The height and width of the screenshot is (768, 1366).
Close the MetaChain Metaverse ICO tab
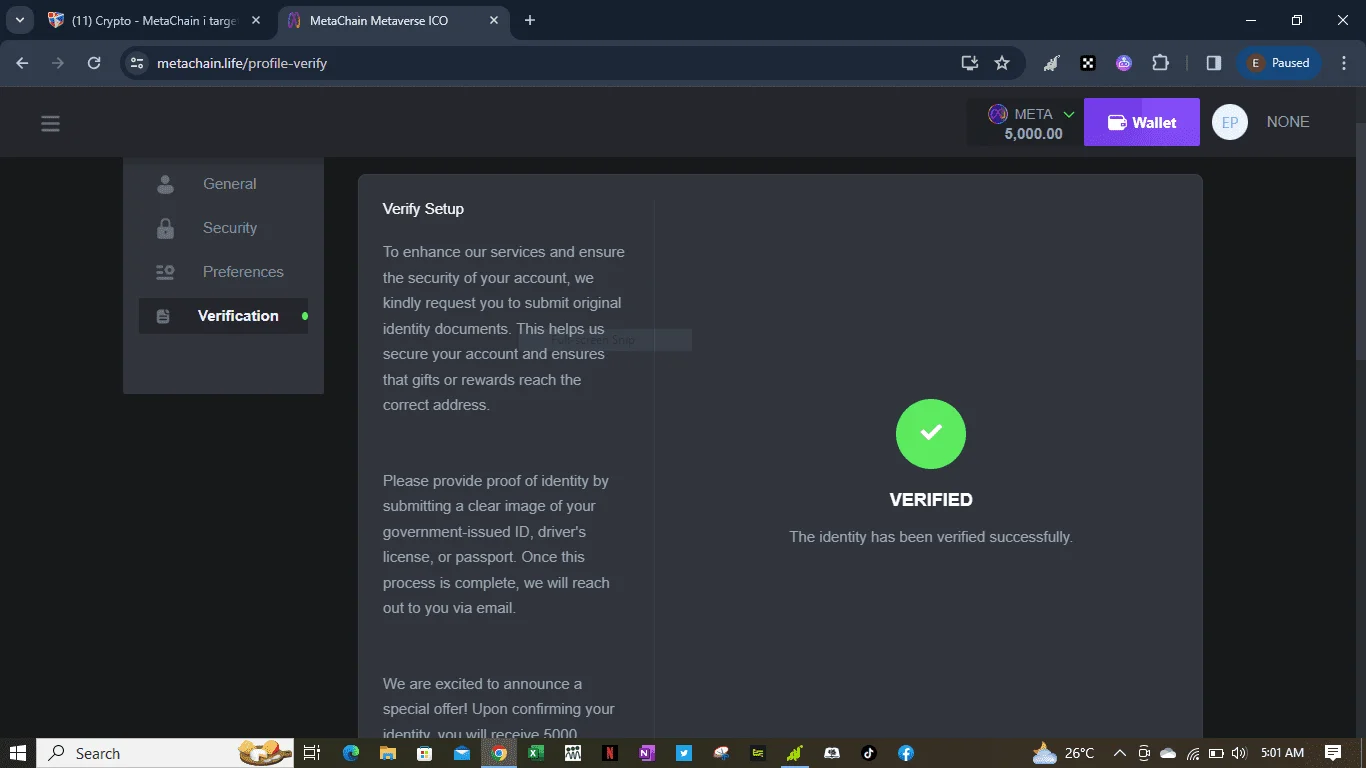tap(494, 20)
